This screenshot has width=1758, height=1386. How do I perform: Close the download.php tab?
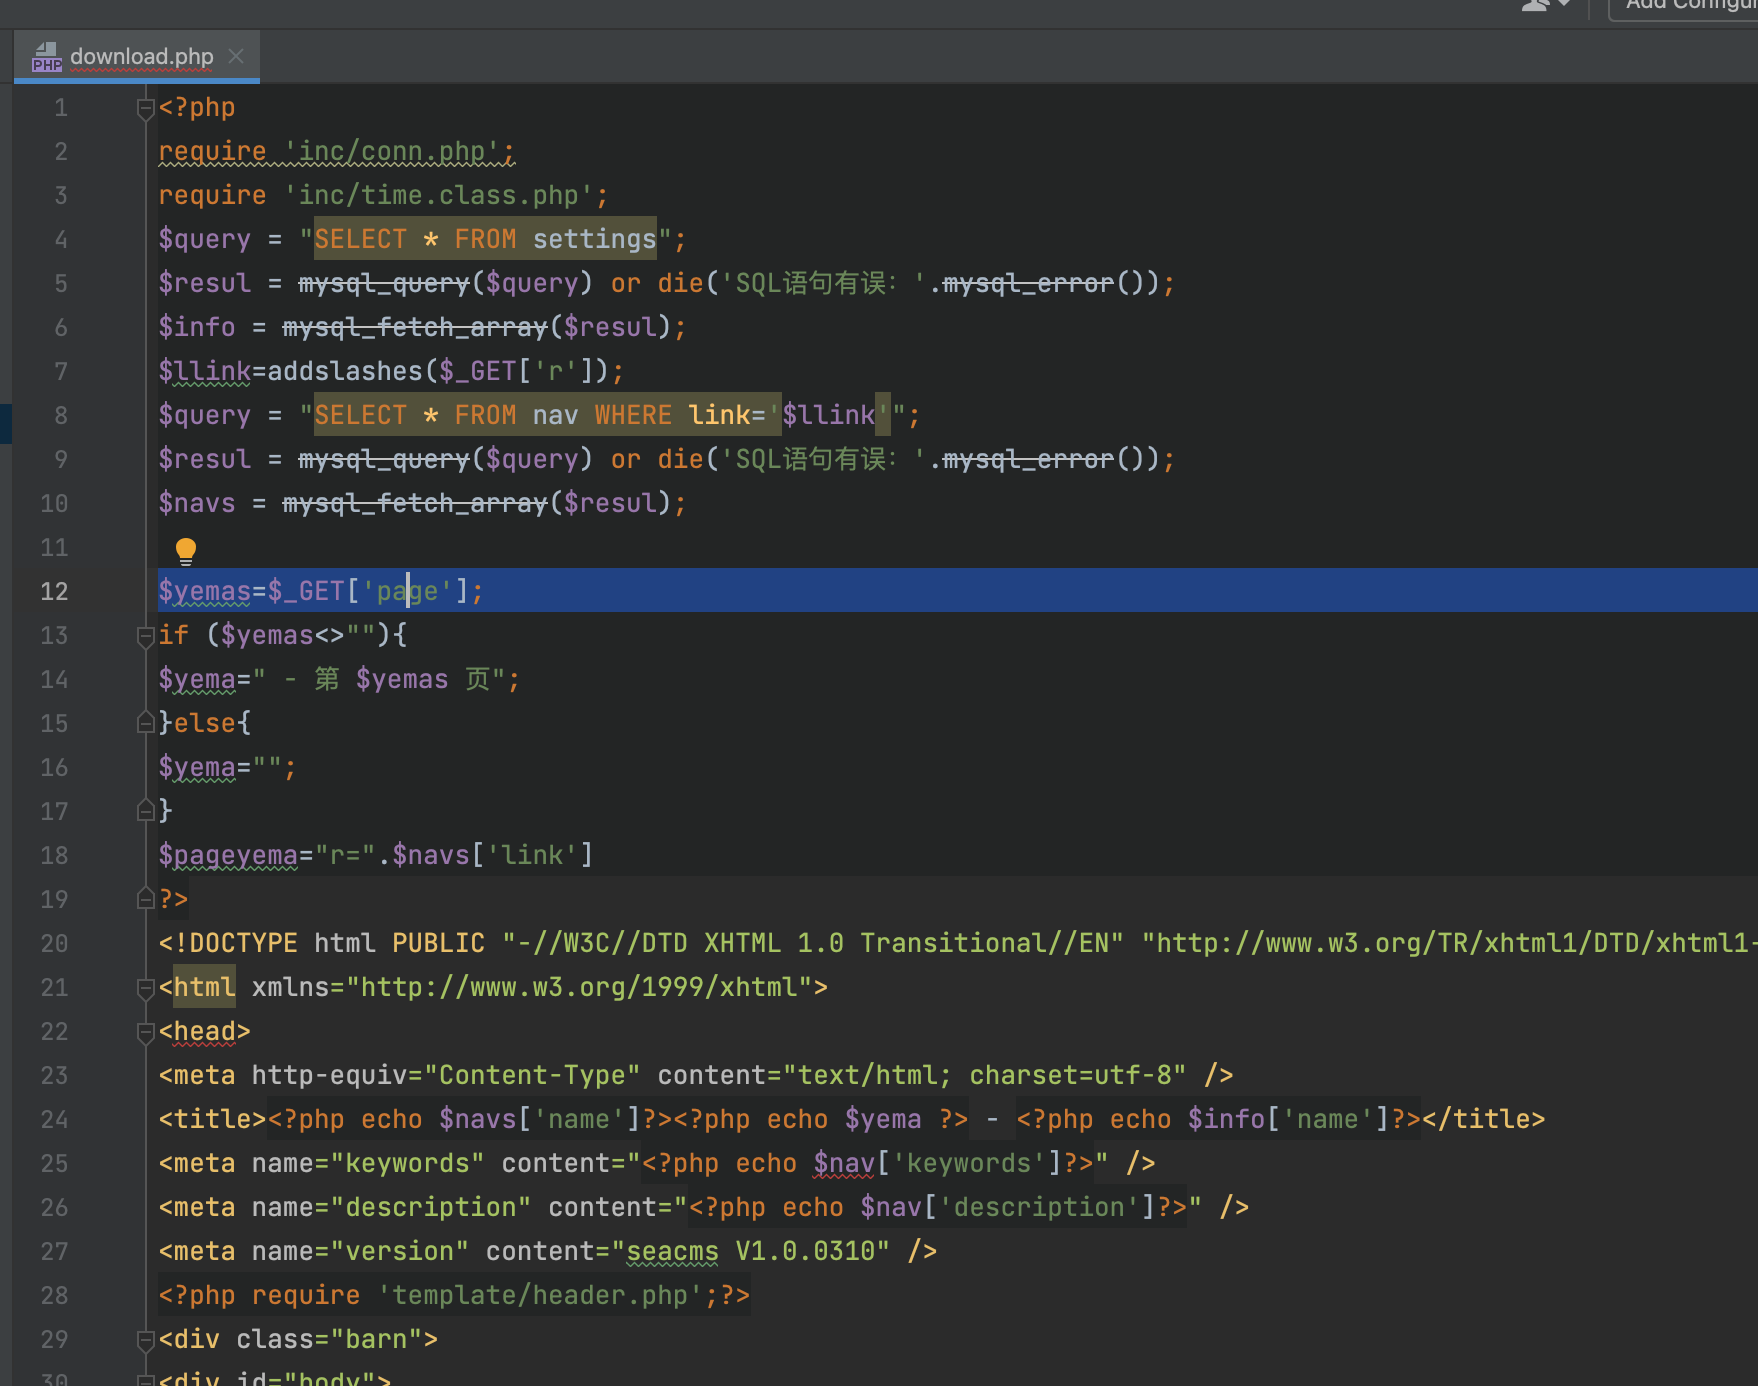[236, 56]
